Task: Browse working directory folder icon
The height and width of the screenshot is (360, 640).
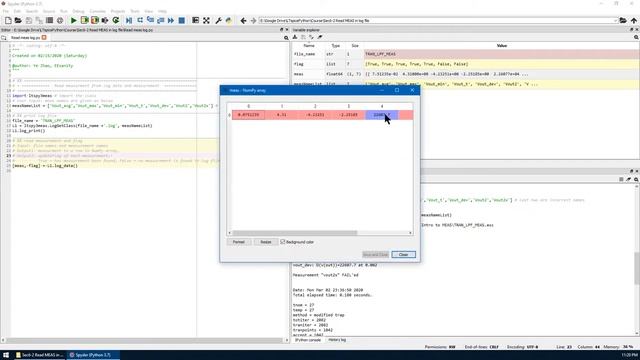Action: coord(623,20)
